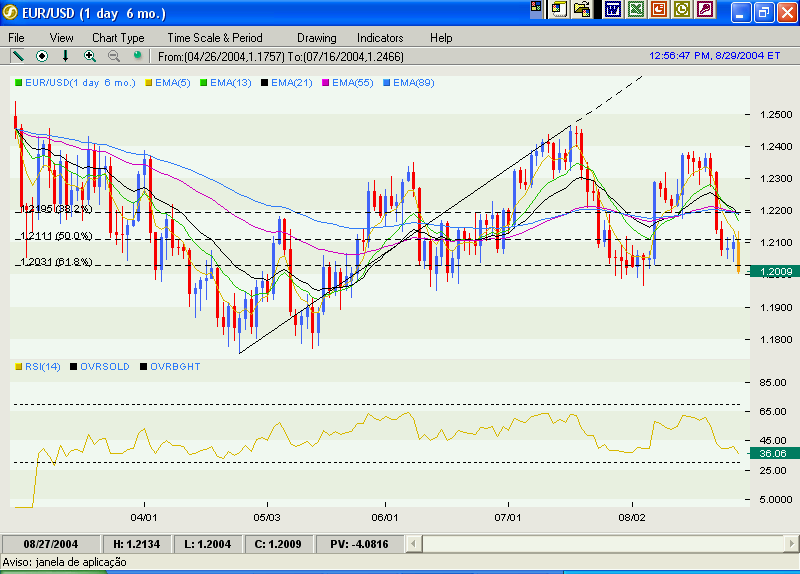Click the EMA(89) blue legend swatch
The width and height of the screenshot is (800, 574).
(387, 82)
